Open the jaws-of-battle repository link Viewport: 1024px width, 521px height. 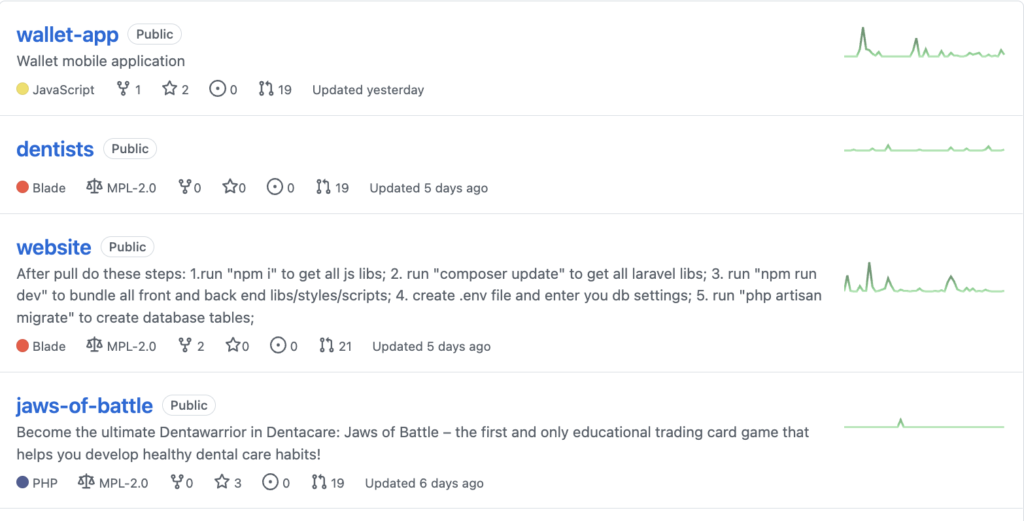coord(84,405)
